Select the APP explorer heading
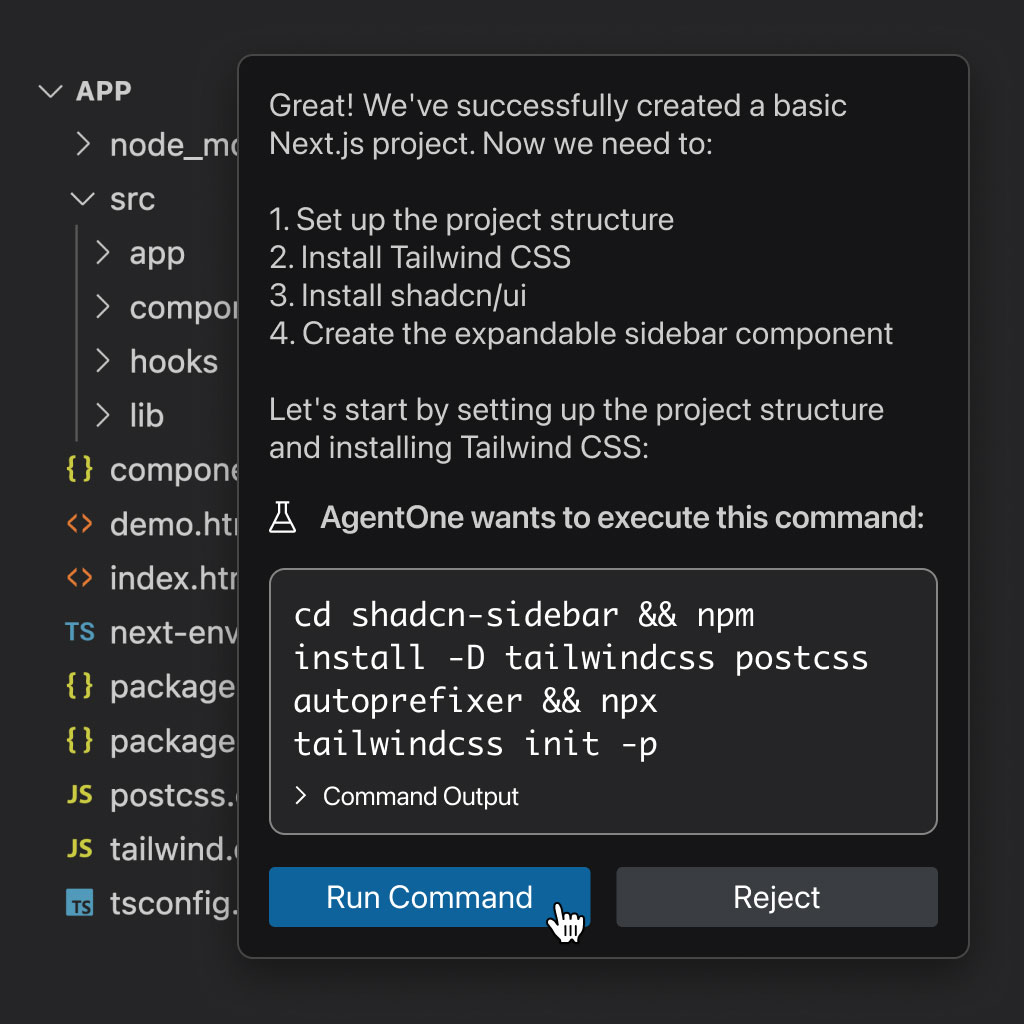This screenshot has width=1024, height=1024. 104,91
